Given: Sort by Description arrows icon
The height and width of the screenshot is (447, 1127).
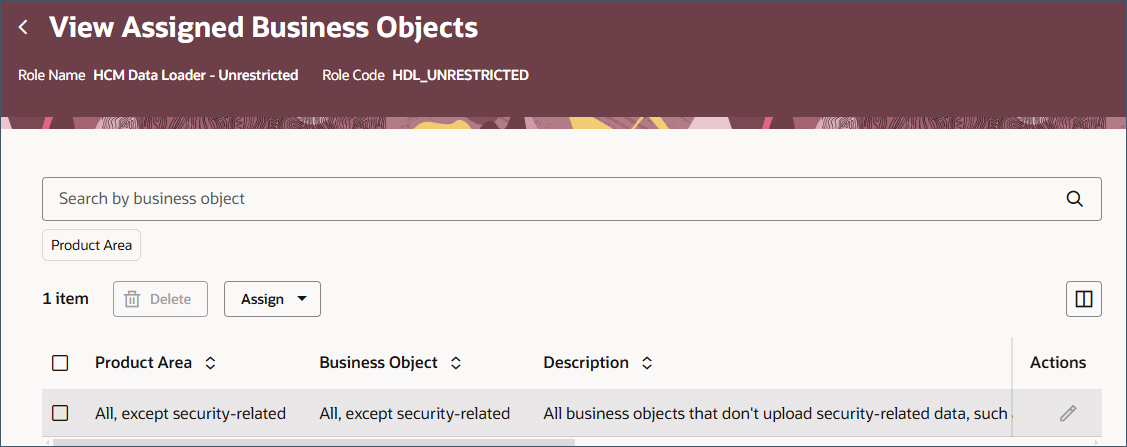Looking at the screenshot, I should 647,363.
